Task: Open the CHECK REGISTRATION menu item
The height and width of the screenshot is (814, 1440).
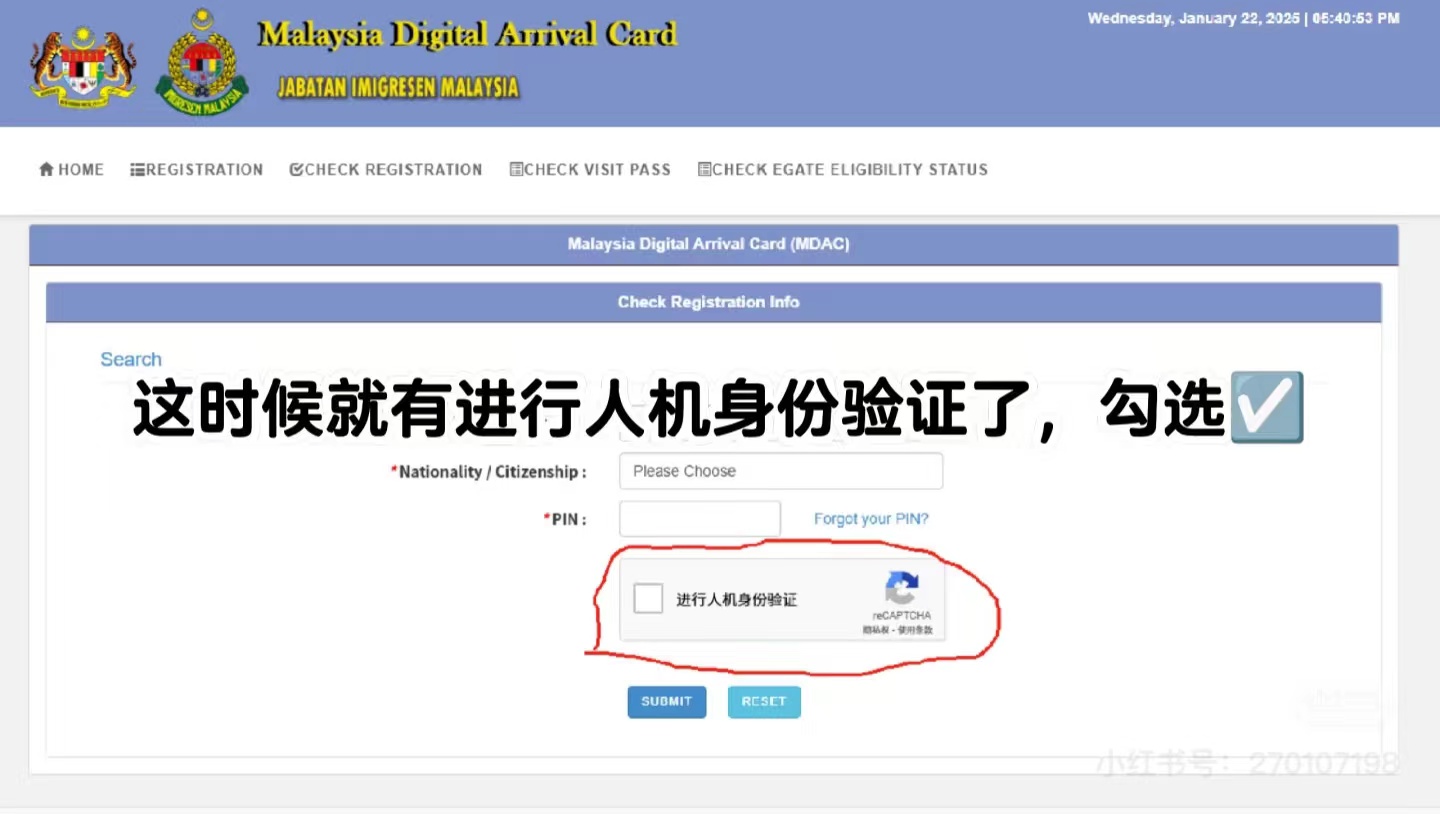Action: tap(386, 170)
